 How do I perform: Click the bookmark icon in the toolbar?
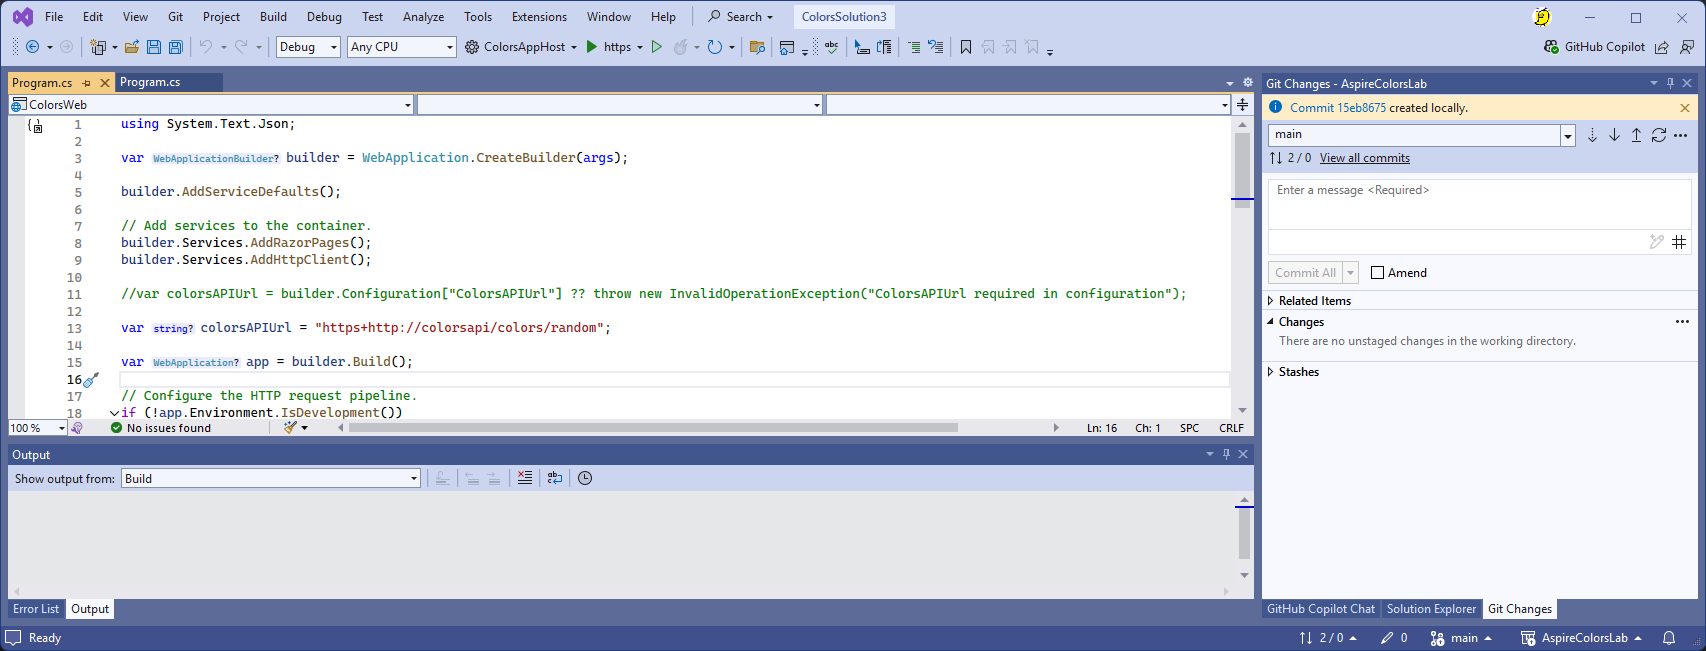(966, 47)
